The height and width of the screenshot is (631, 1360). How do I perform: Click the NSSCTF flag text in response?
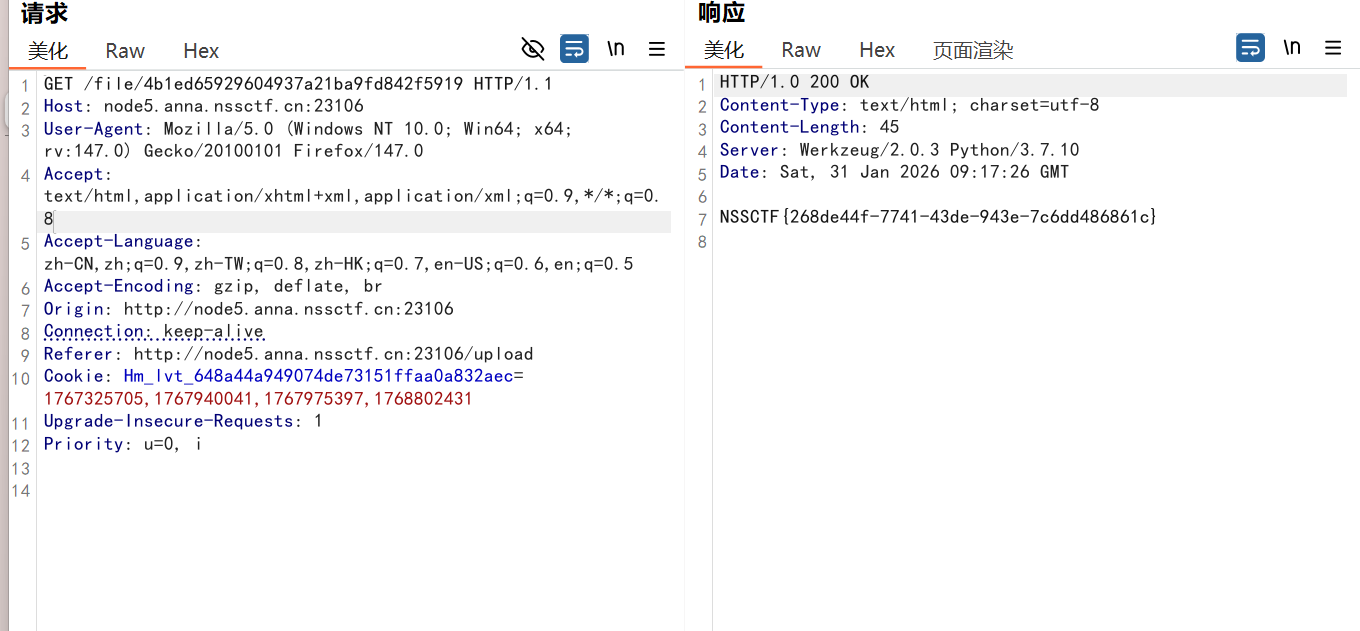click(x=937, y=217)
